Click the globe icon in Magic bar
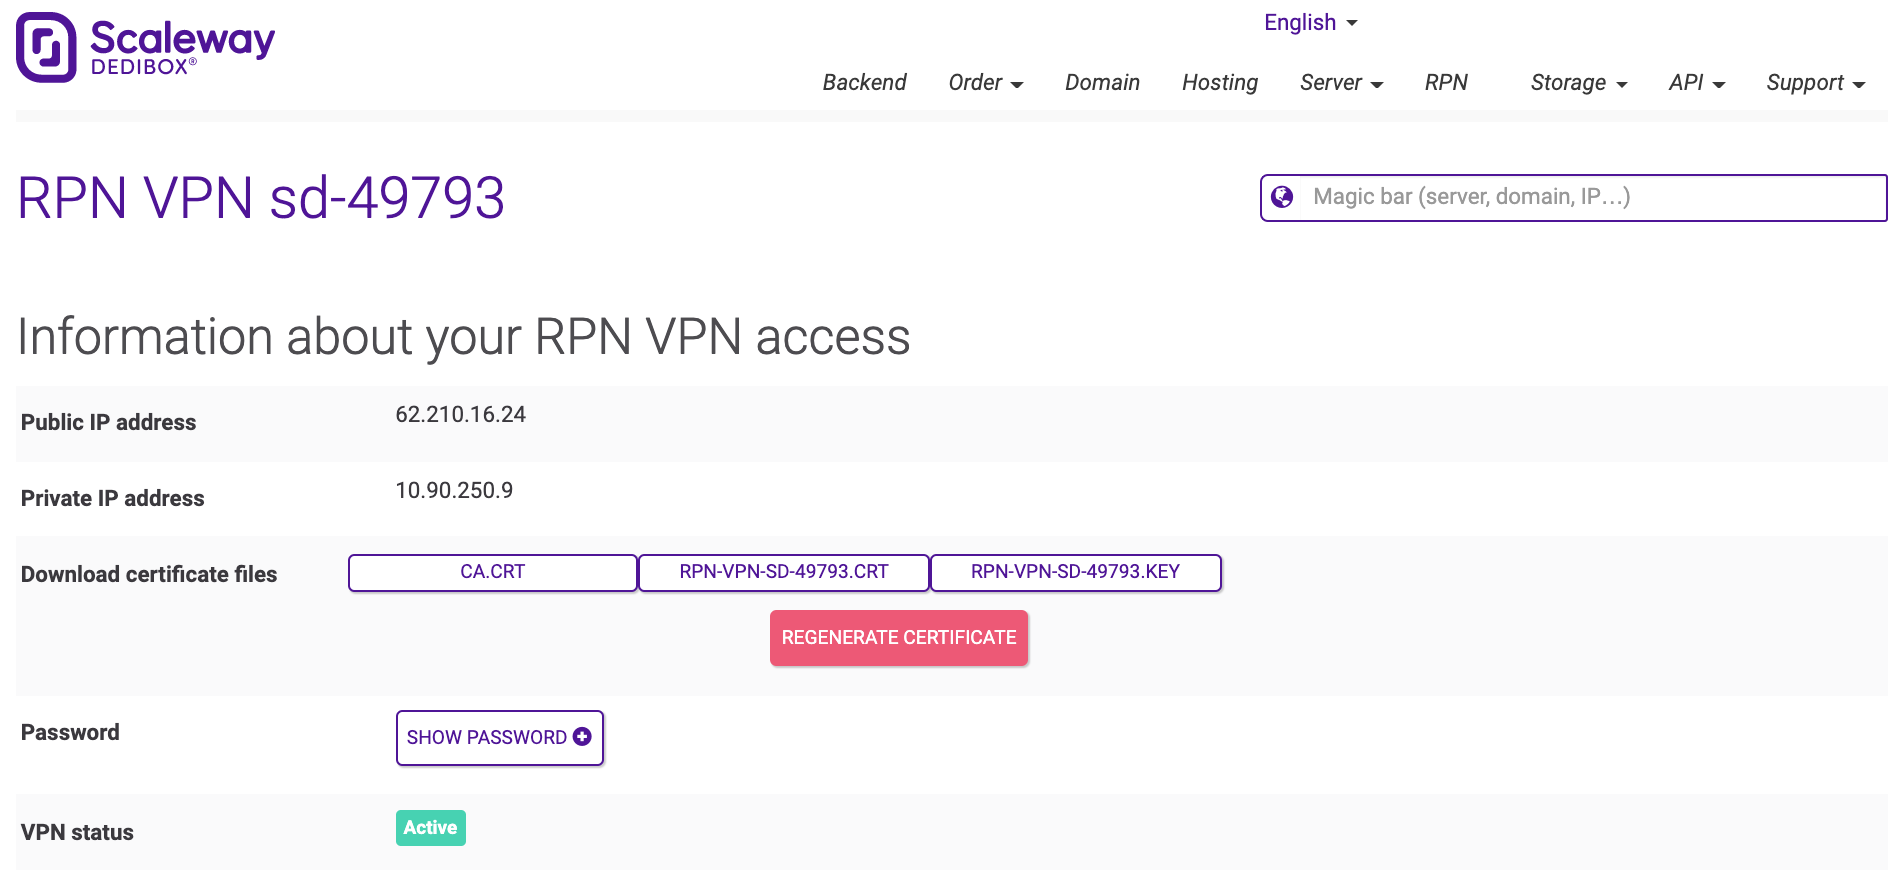Viewport: 1902px width, 872px height. click(x=1282, y=197)
